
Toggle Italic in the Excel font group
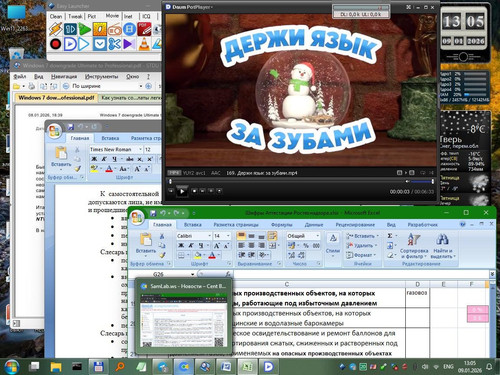[x=191, y=246]
